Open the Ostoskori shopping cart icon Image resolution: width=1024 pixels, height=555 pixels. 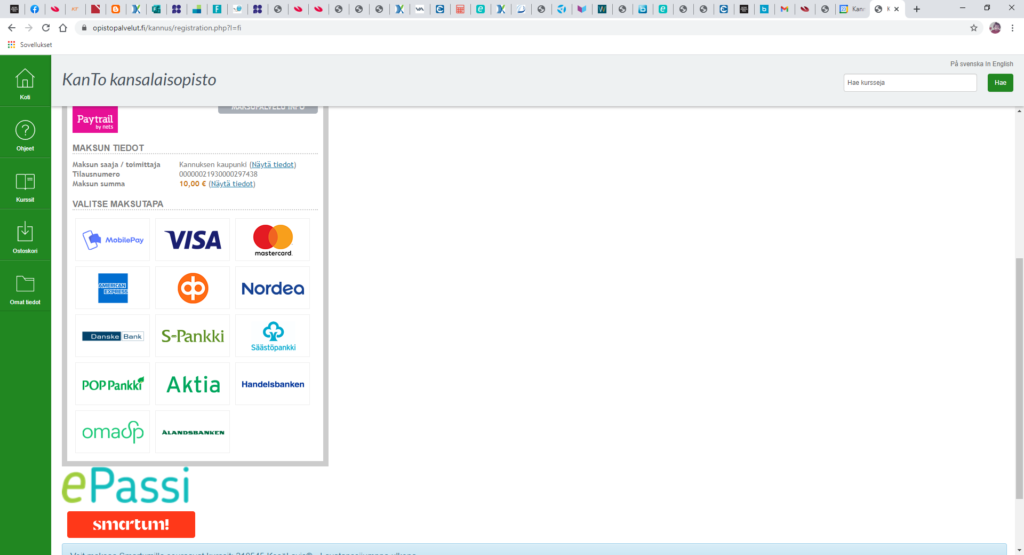click(25, 237)
